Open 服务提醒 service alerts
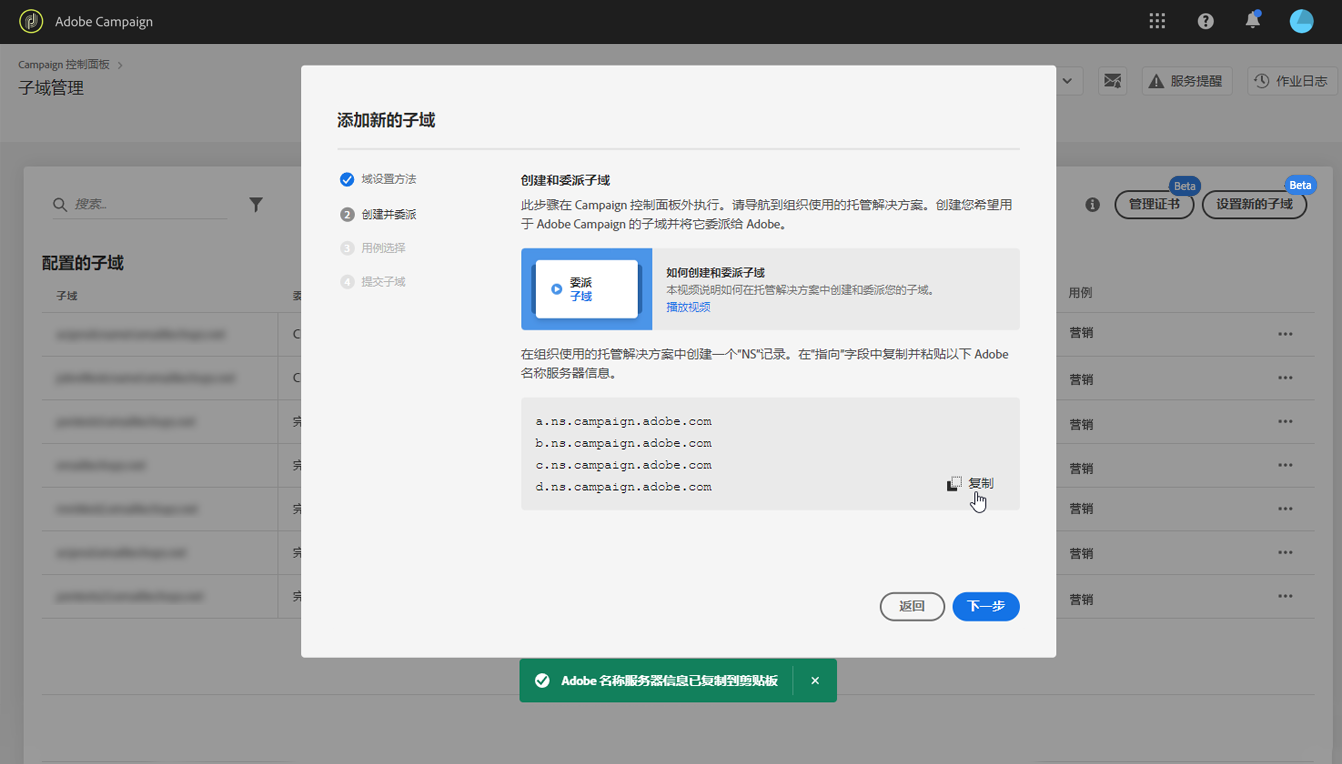The width and height of the screenshot is (1342, 764). [x=1187, y=81]
